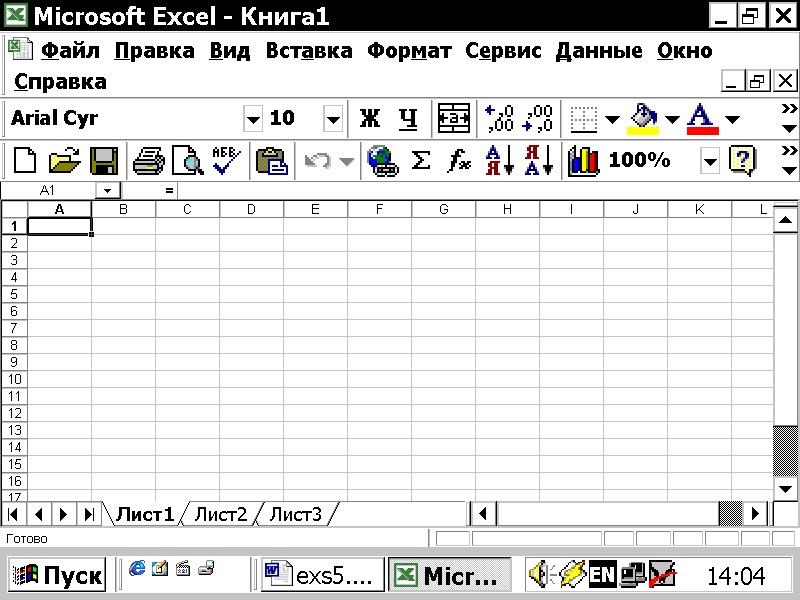Open the Данные menu
The height and width of the screenshot is (600, 800).
[599, 51]
